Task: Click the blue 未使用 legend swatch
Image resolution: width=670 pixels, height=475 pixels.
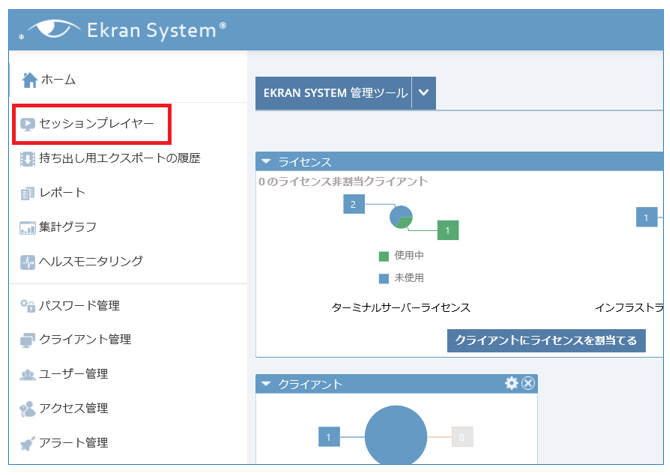Action: [x=384, y=279]
